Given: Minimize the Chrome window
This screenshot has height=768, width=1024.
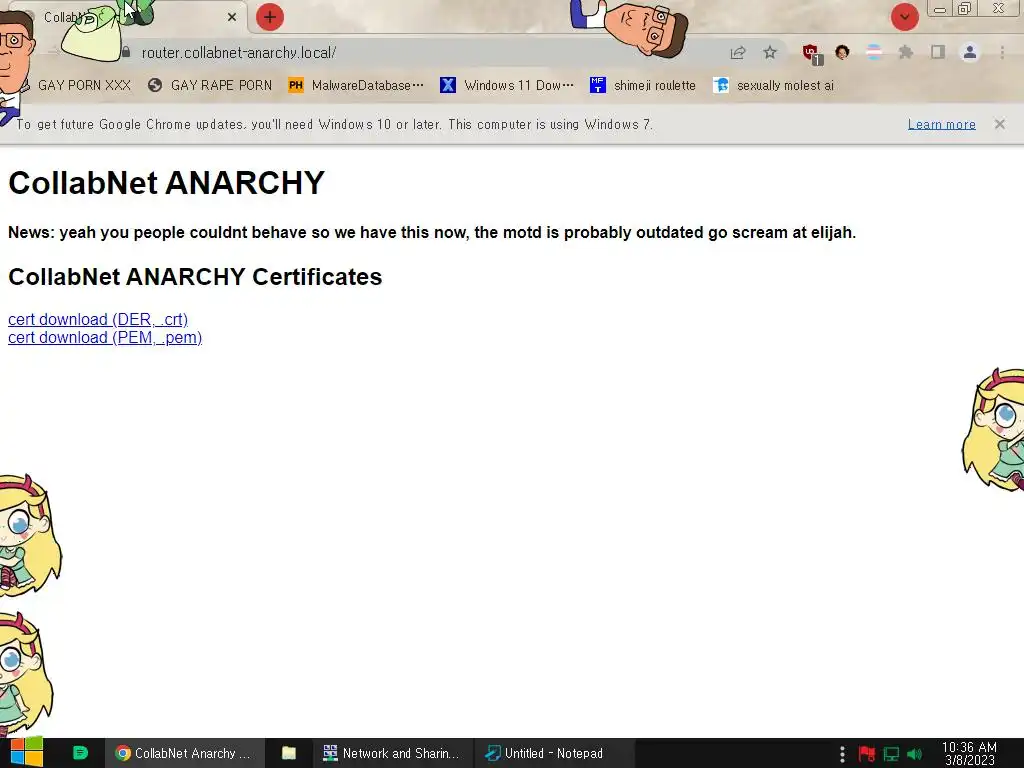Looking at the screenshot, I should 940,9.
